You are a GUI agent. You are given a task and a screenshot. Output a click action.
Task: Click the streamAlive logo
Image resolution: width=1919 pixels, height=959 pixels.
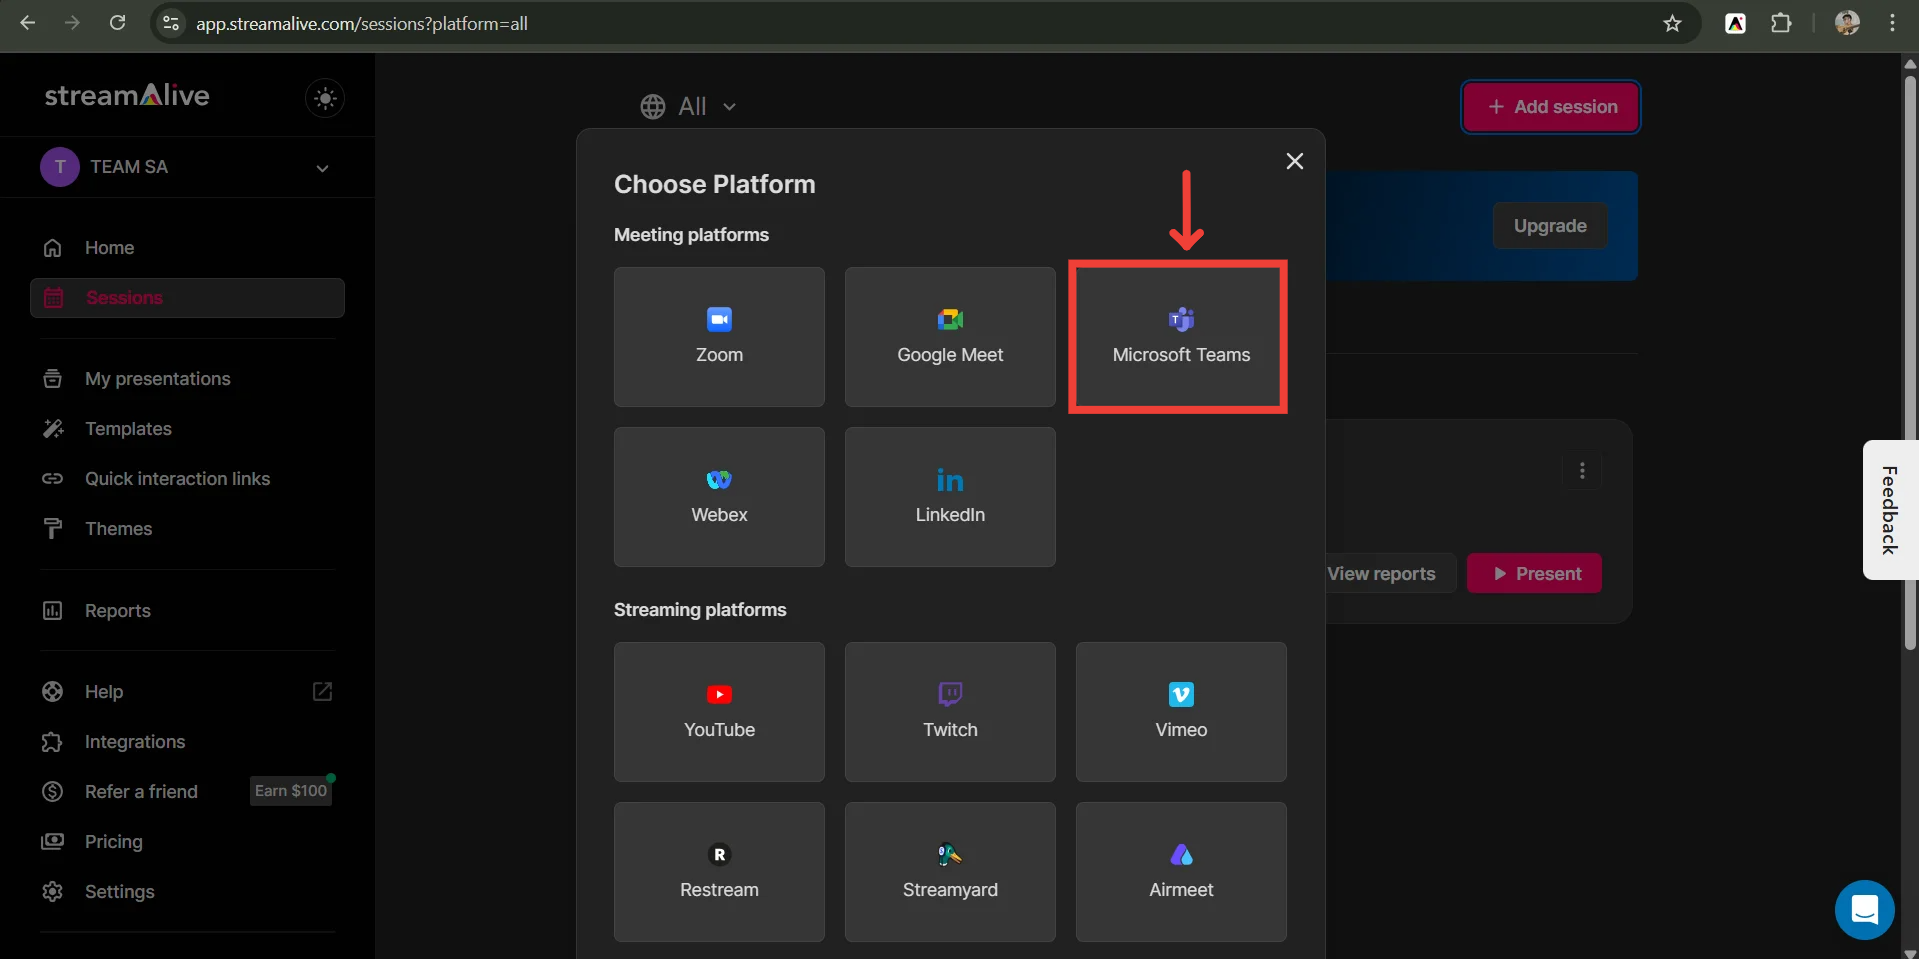click(127, 96)
